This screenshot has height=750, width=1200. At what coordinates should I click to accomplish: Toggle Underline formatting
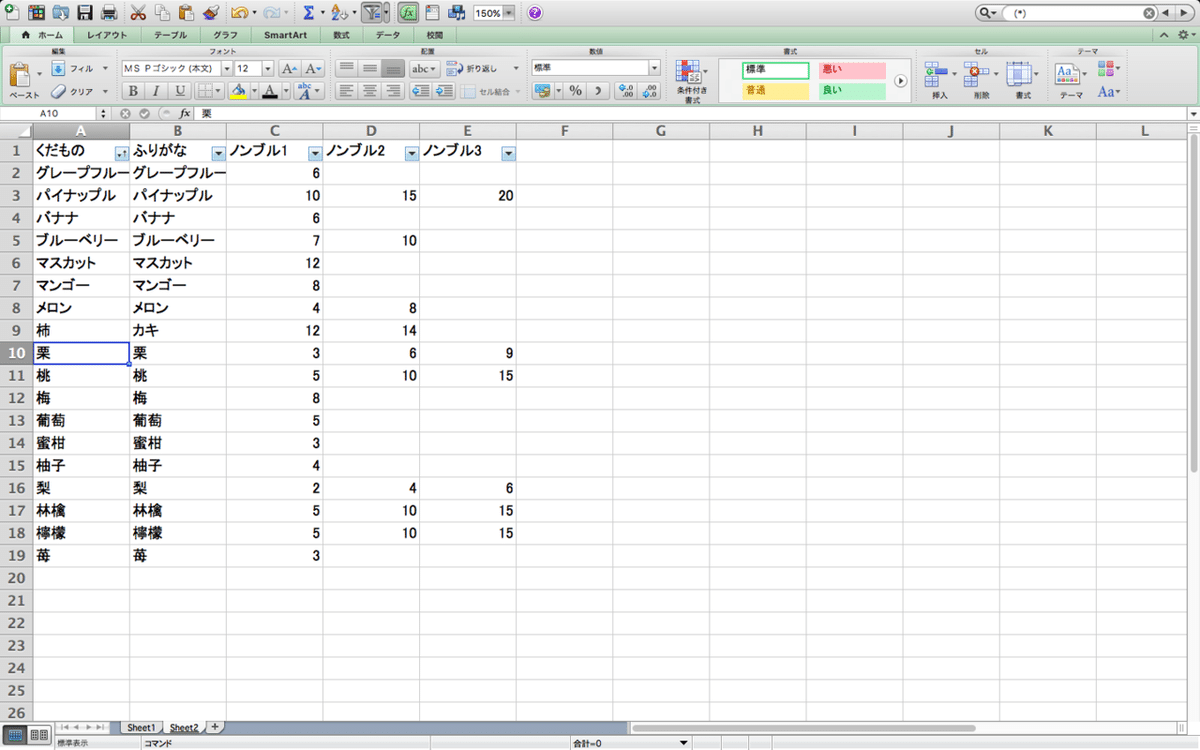click(x=180, y=91)
